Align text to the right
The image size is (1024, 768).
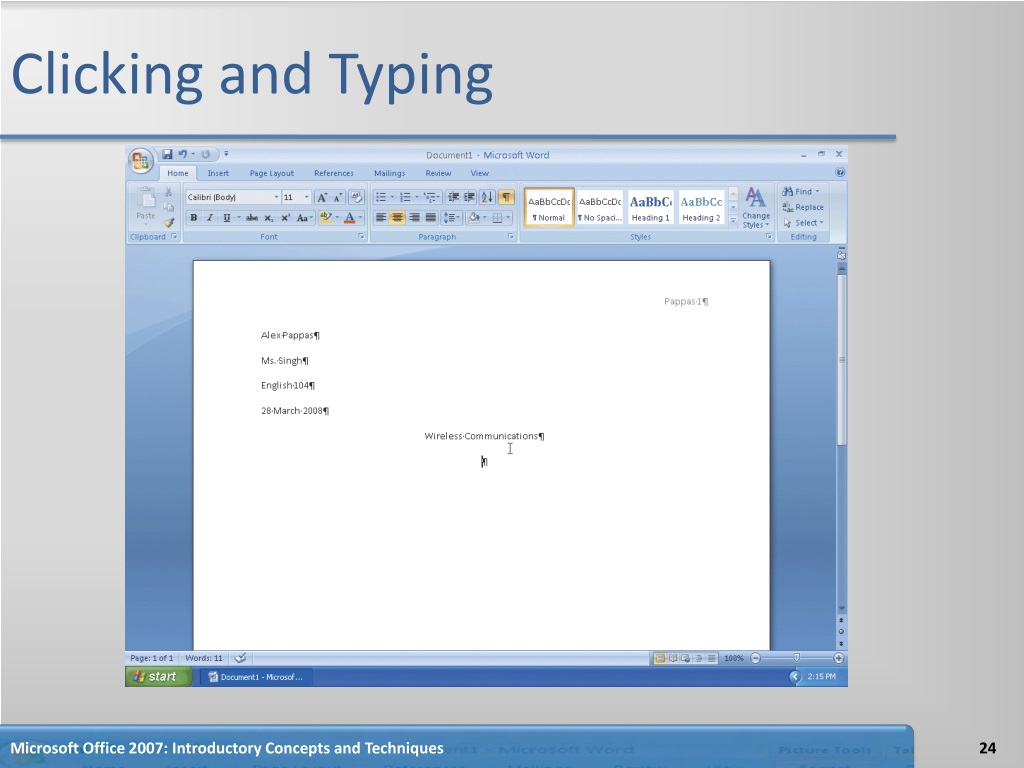pyautogui.click(x=414, y=218)
